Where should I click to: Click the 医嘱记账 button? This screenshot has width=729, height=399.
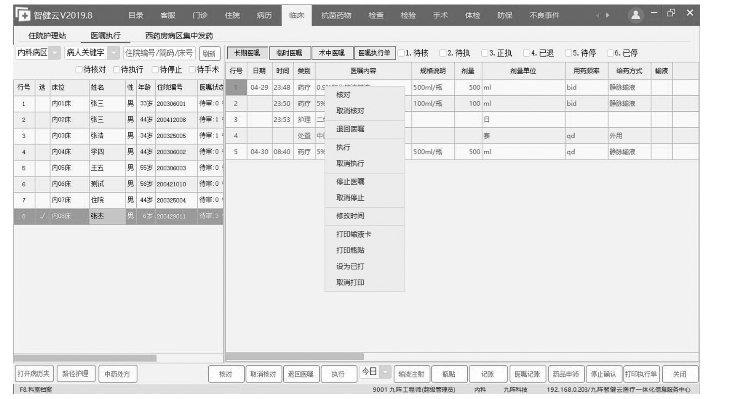pos(527,374)
